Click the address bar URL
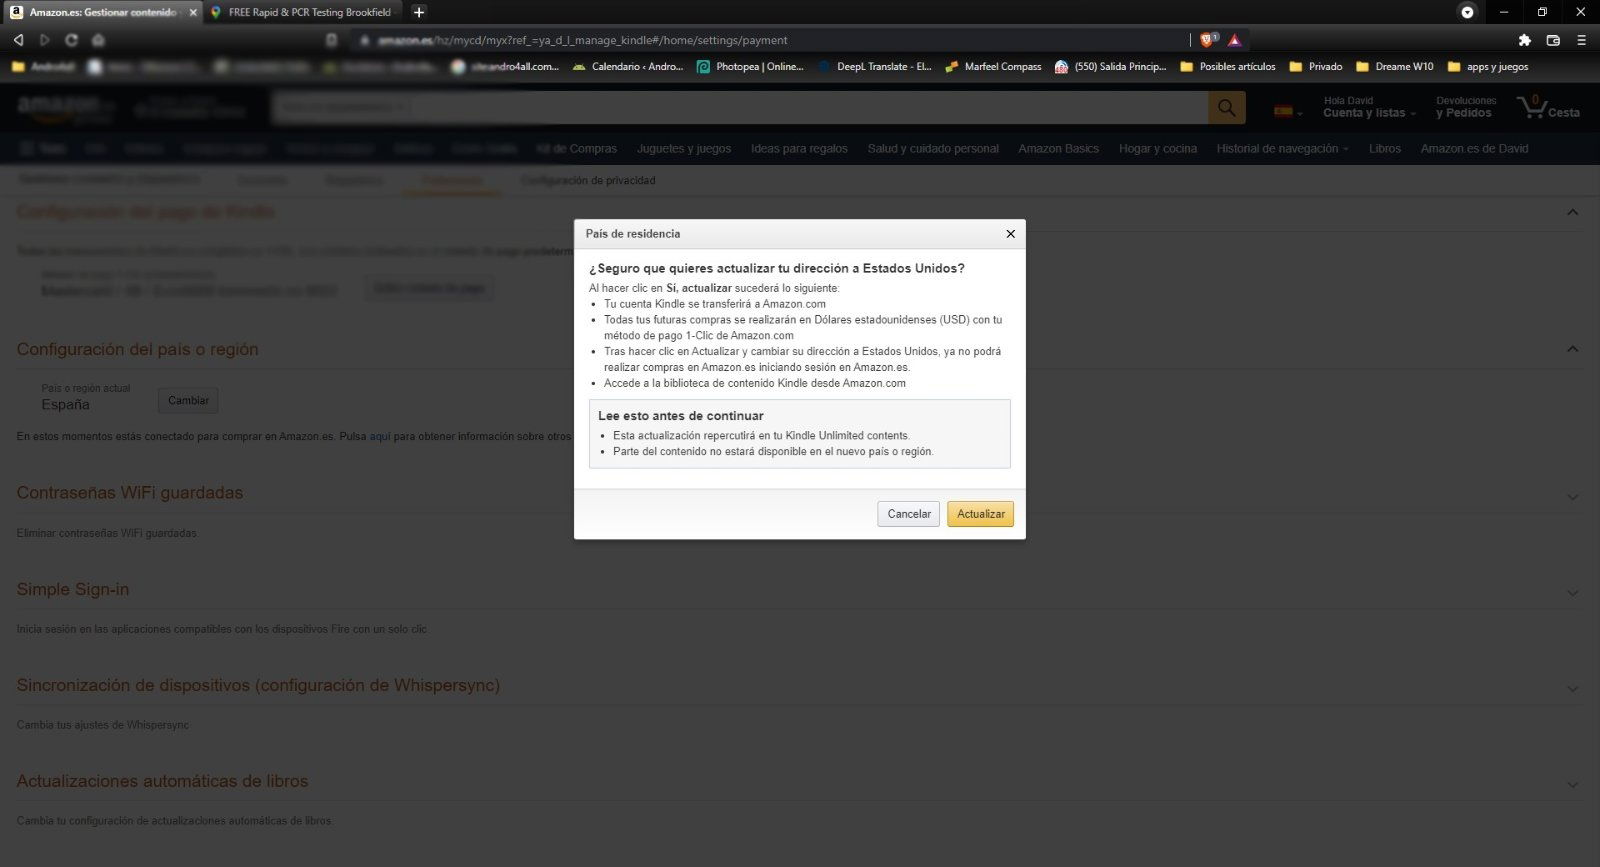Screen dimensions: 1600x867 (582, 40)
